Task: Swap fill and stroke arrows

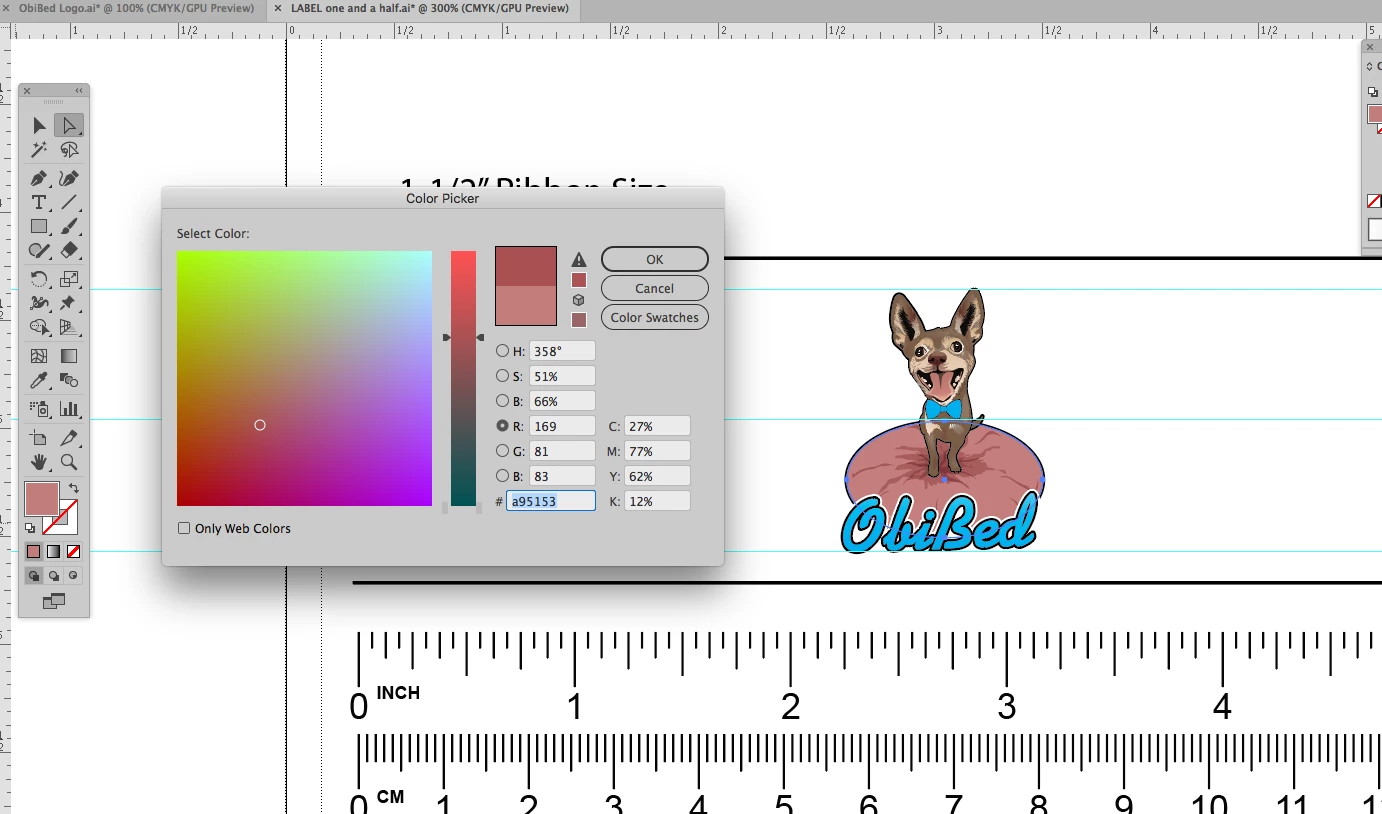Action: click(74, 488)
